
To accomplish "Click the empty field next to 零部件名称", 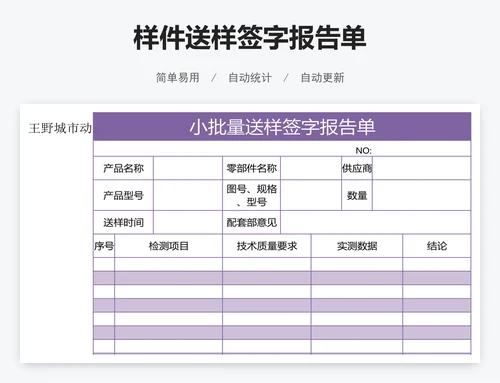I will [x=311, y=168].
